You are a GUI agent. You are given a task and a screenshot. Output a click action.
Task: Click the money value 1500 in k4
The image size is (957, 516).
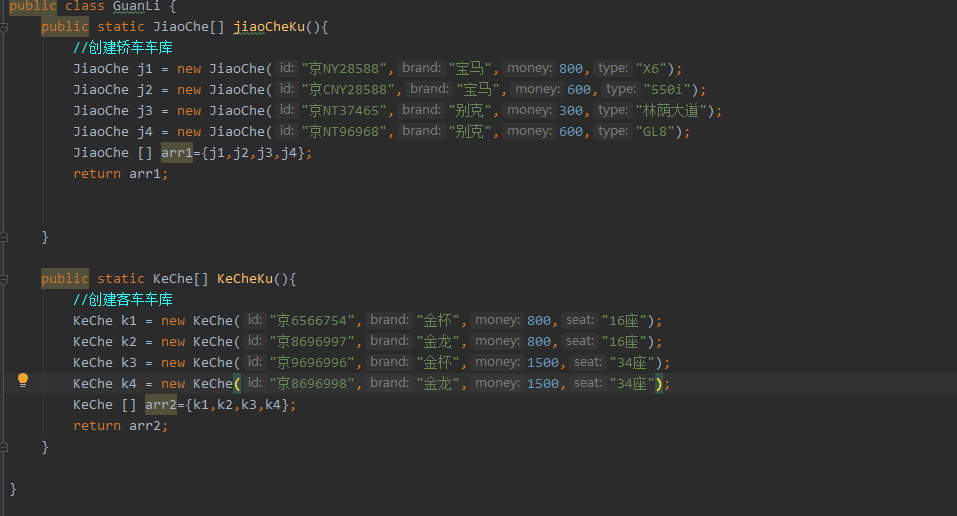pyautogui.click(x=543, y=383)
